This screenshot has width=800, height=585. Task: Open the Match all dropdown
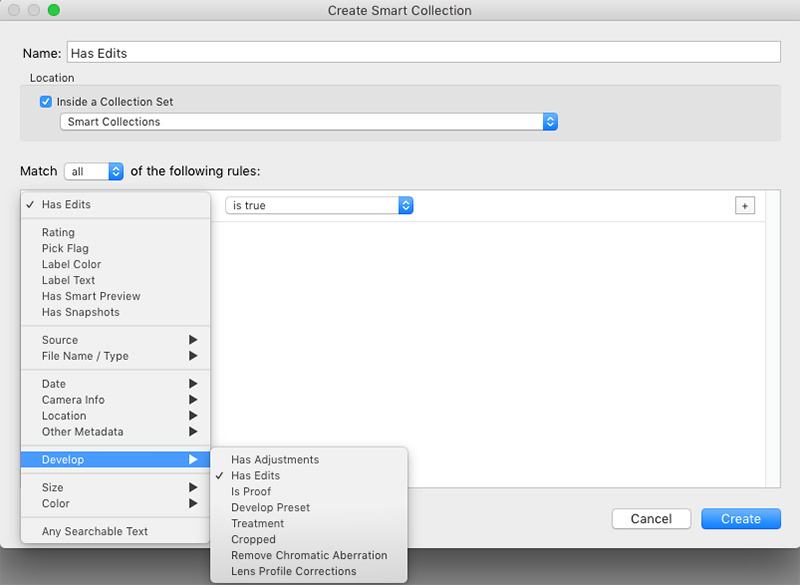[x=93, y=171]
